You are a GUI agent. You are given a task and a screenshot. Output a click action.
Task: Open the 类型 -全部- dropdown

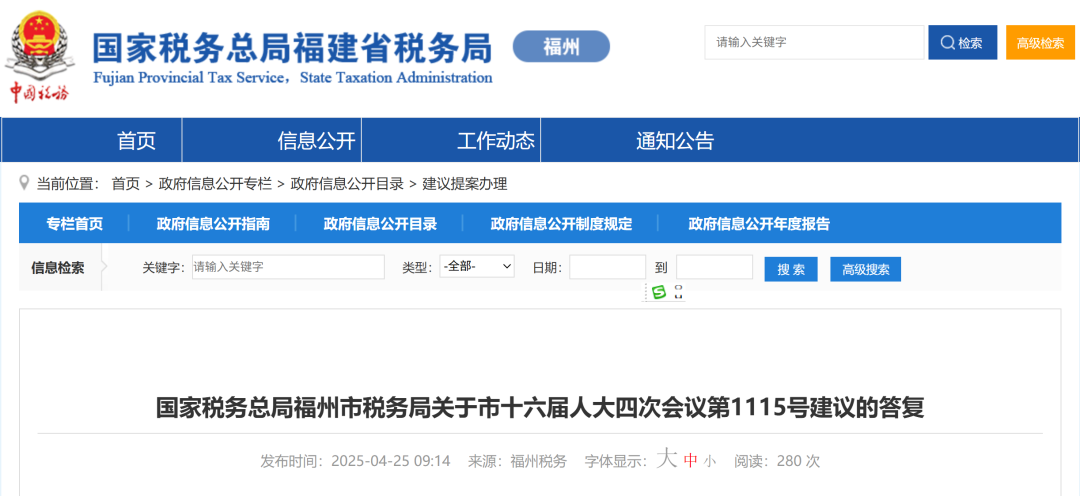477,267
